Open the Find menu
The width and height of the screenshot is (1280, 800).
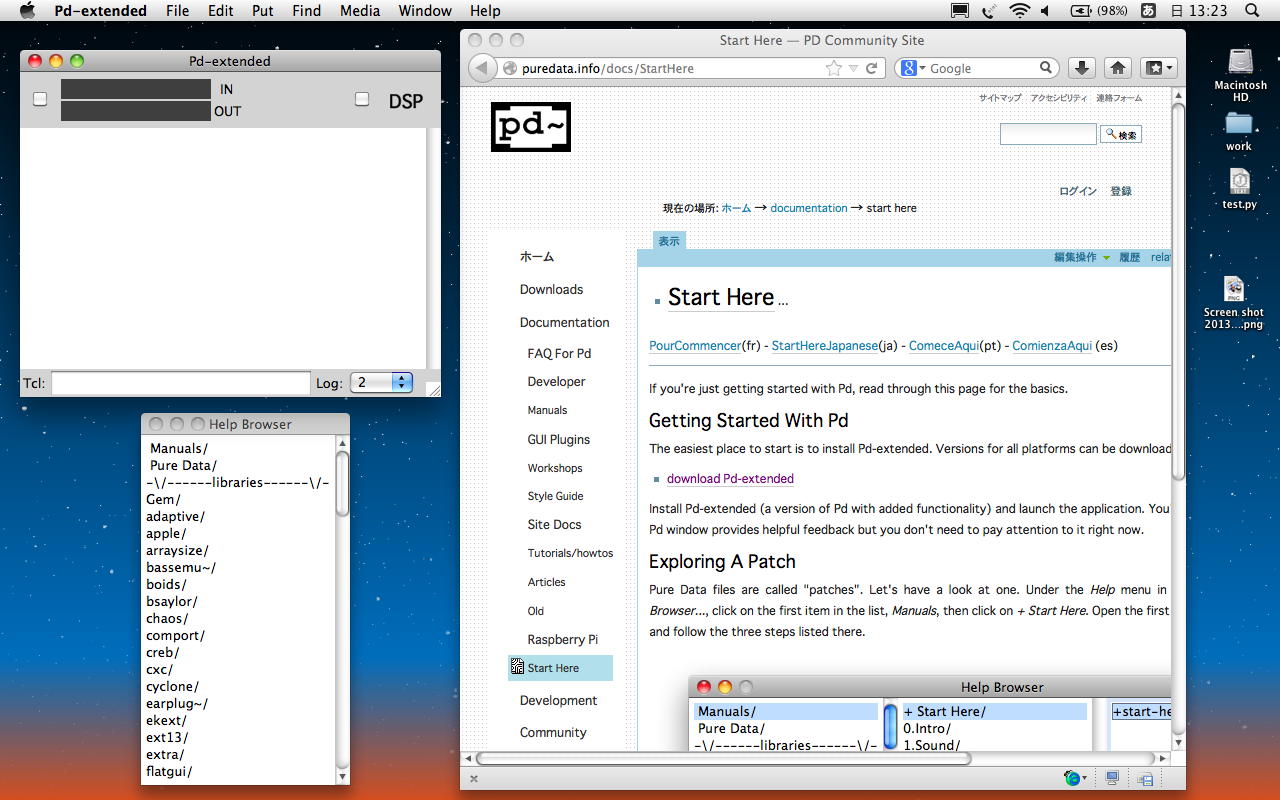(x=306, y=11)
